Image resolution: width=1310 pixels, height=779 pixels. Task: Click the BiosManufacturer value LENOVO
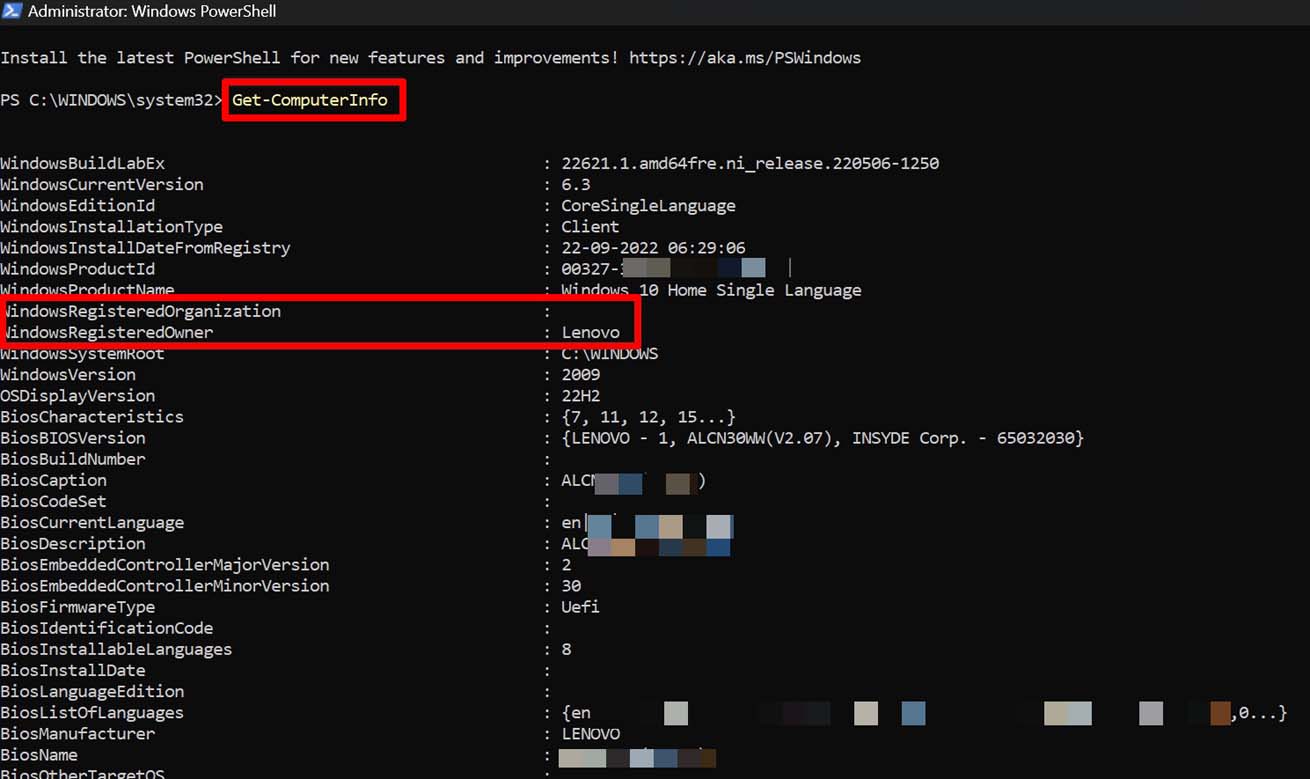pyautogui.click(x=590, y=733)
